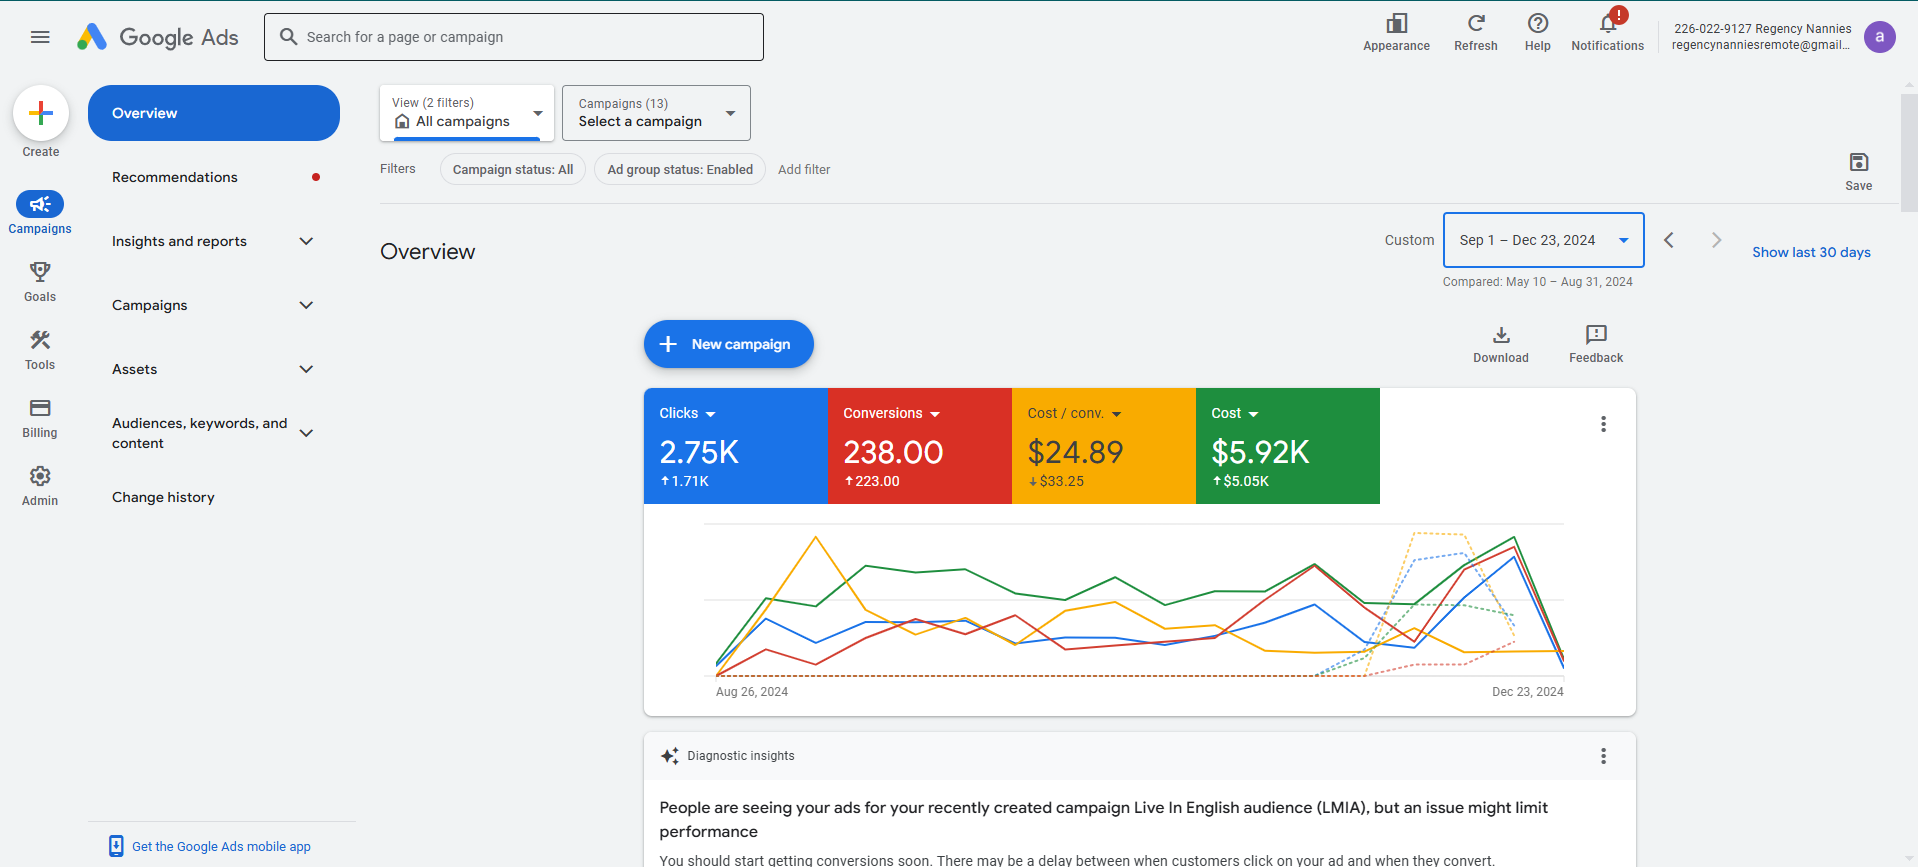The height and width of the screenshot is (867, 1918).
Task: Go to Billing in the sidebar
Action: (40, 409)
